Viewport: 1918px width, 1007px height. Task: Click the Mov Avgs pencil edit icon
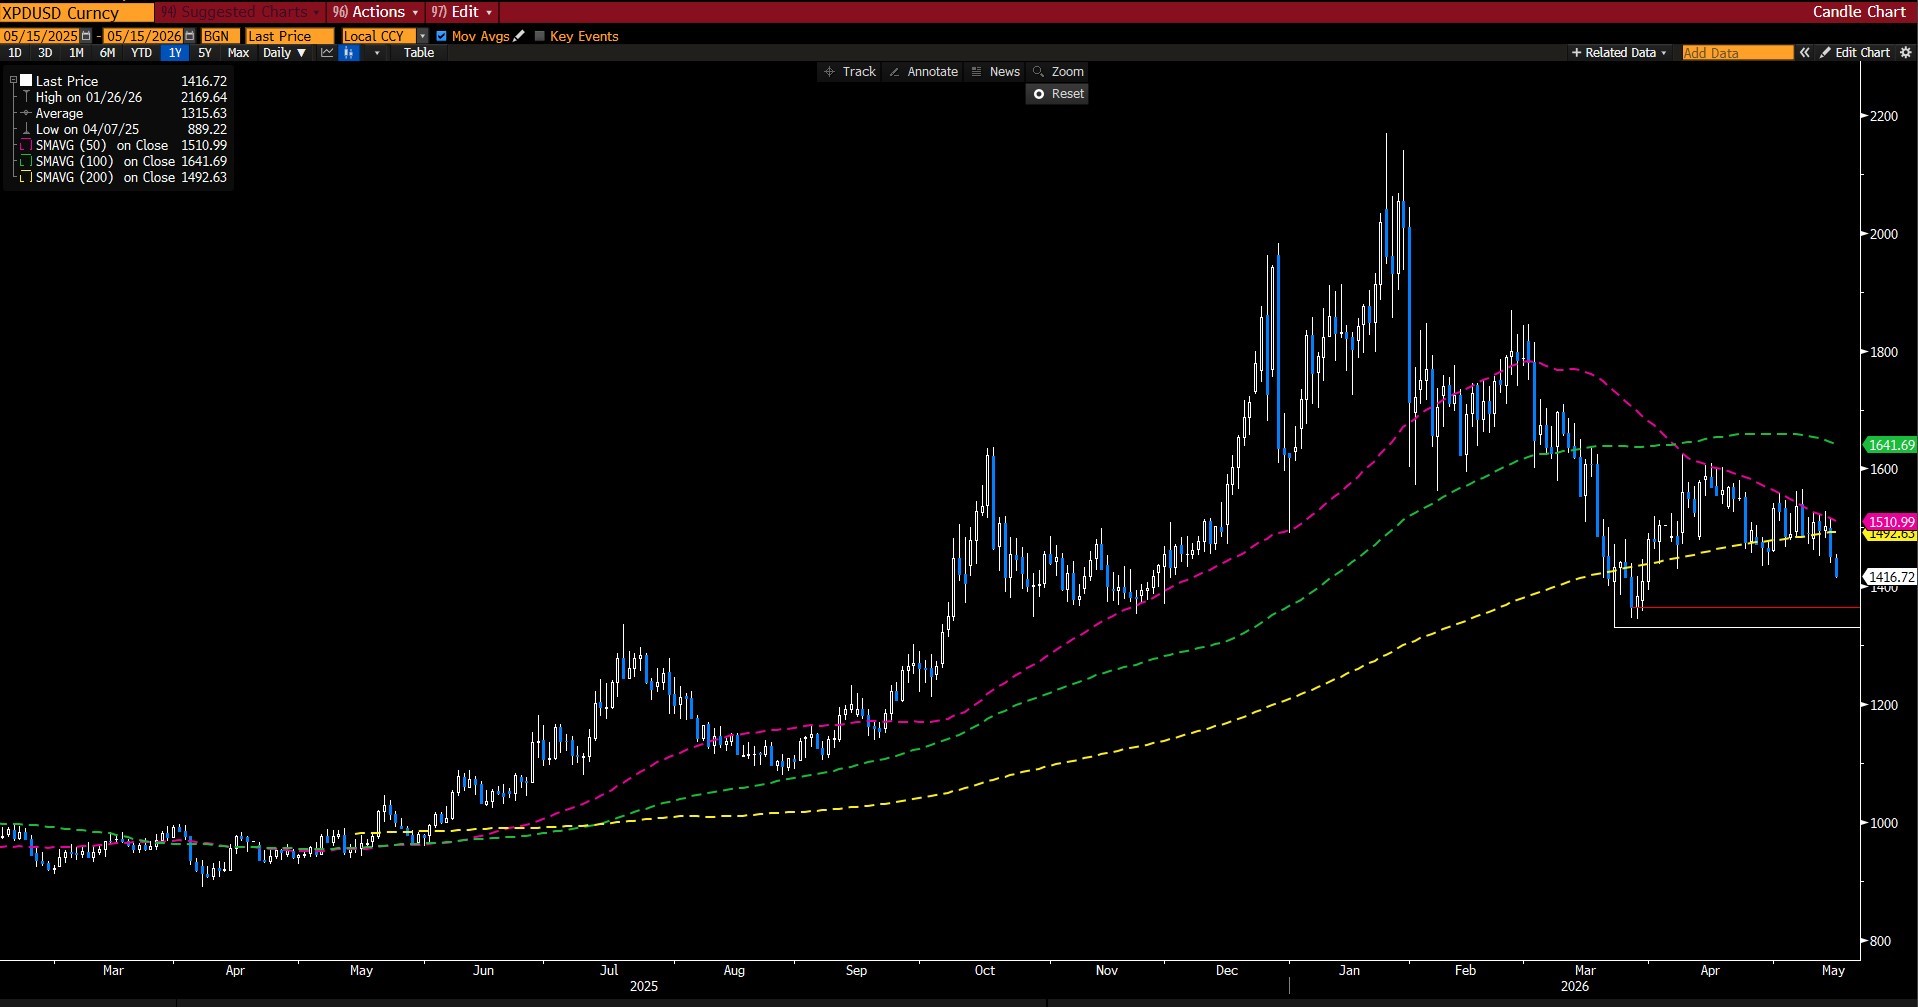[x=519, y=36]
